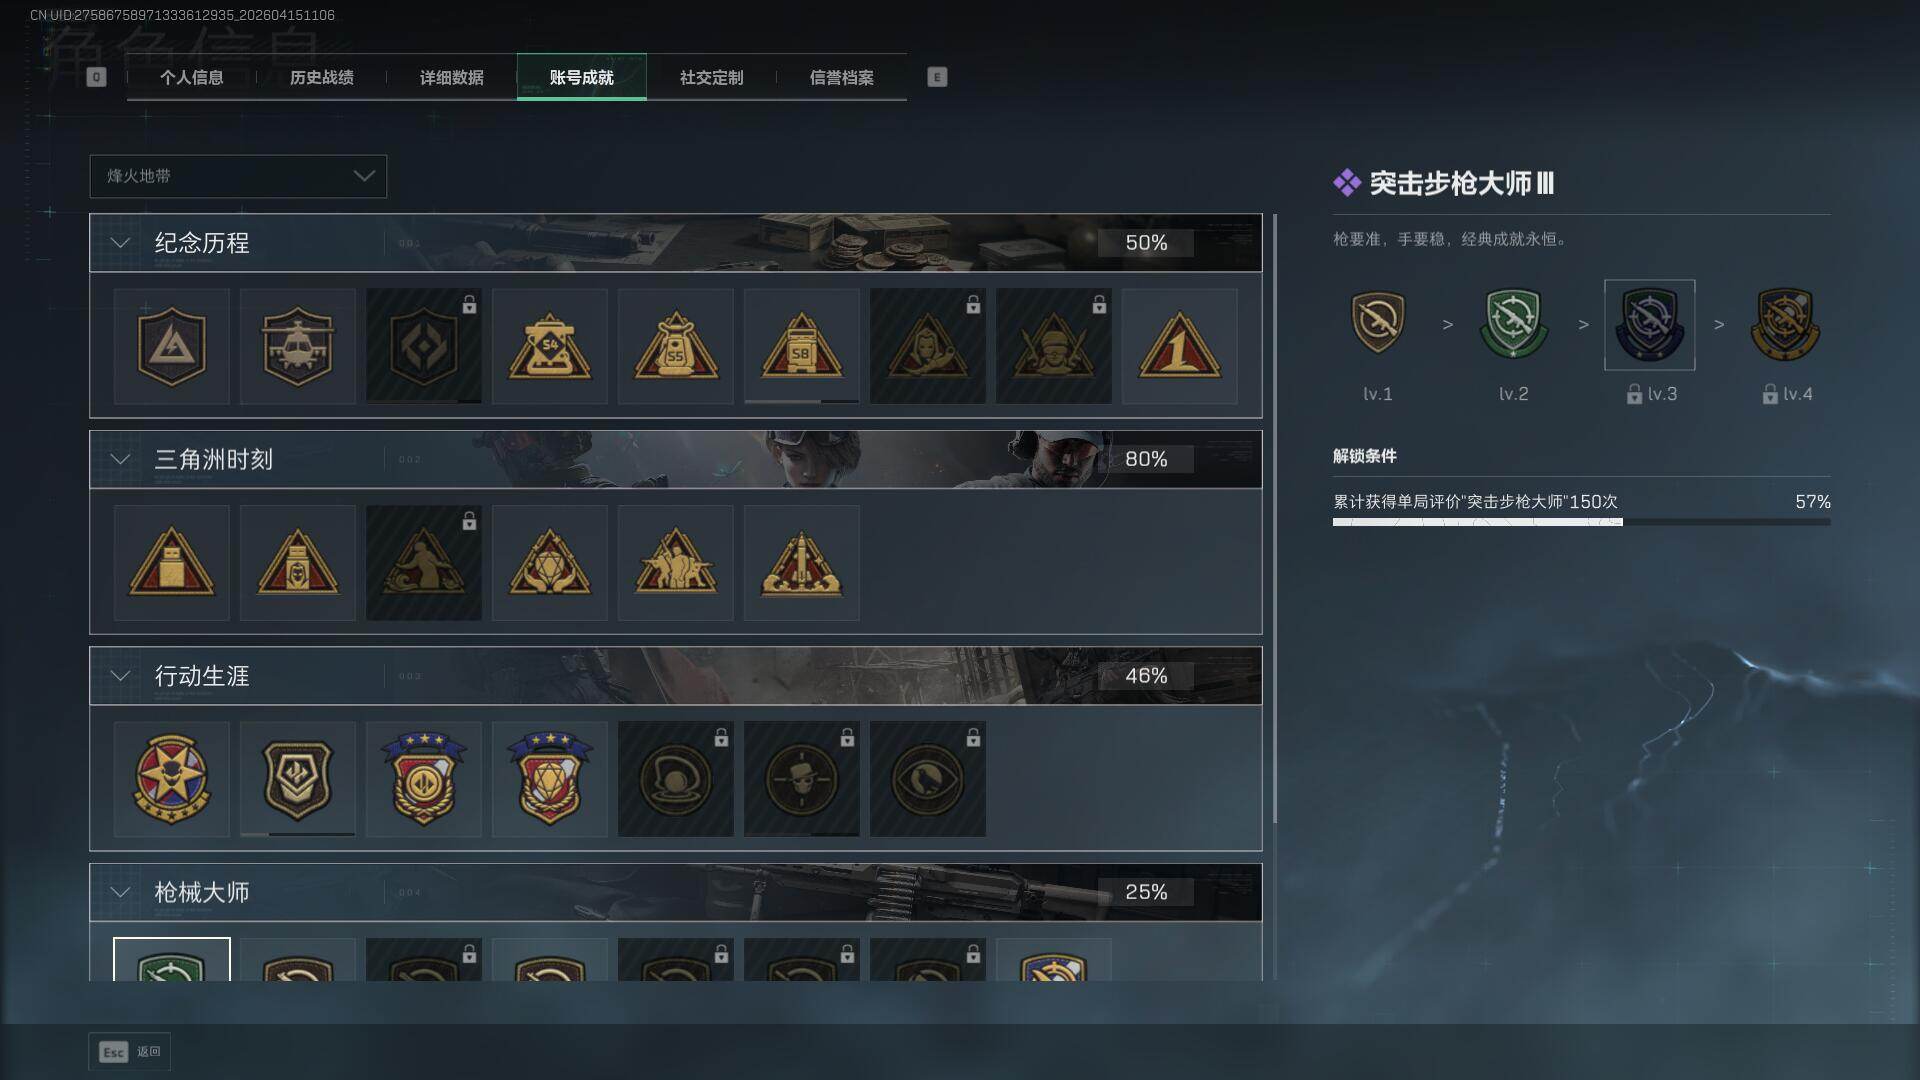Collapse the 三角洲时刻 section
The height and width of the screenshot is (1080, 1920).
coord(120,459)
